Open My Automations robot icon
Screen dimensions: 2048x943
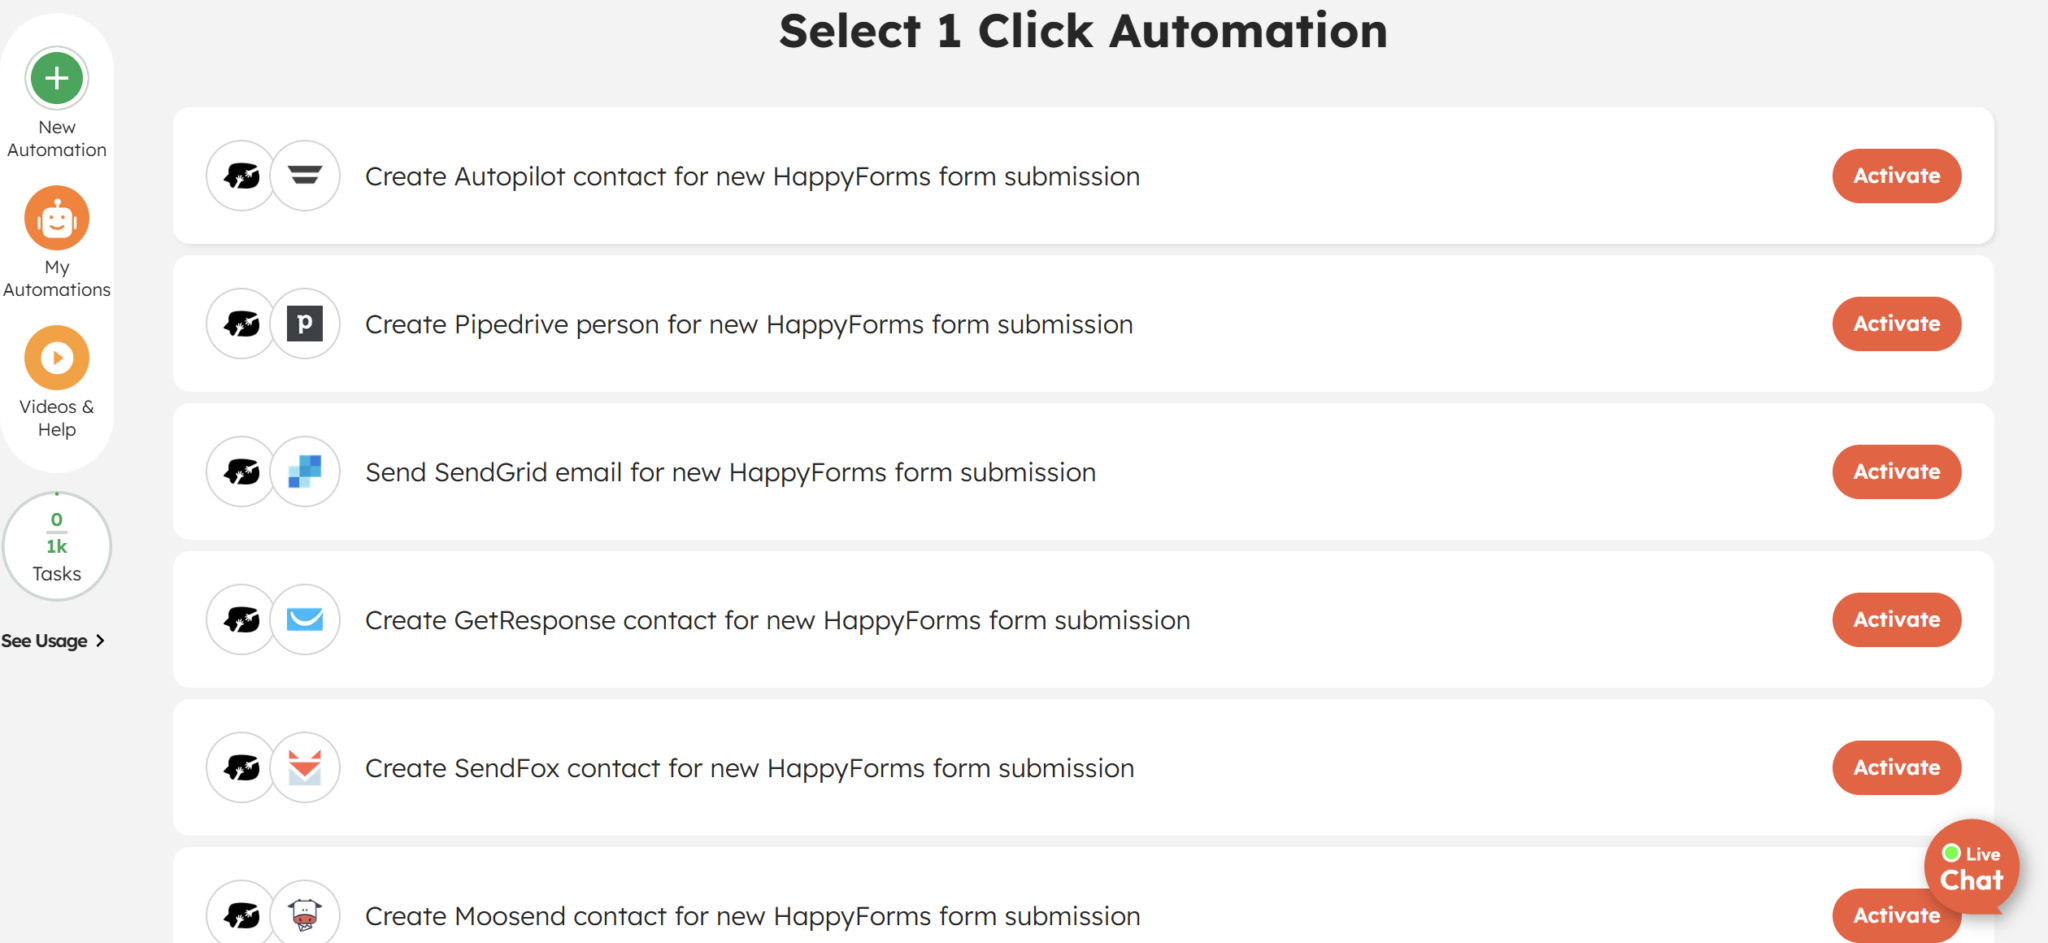[57, 217]
